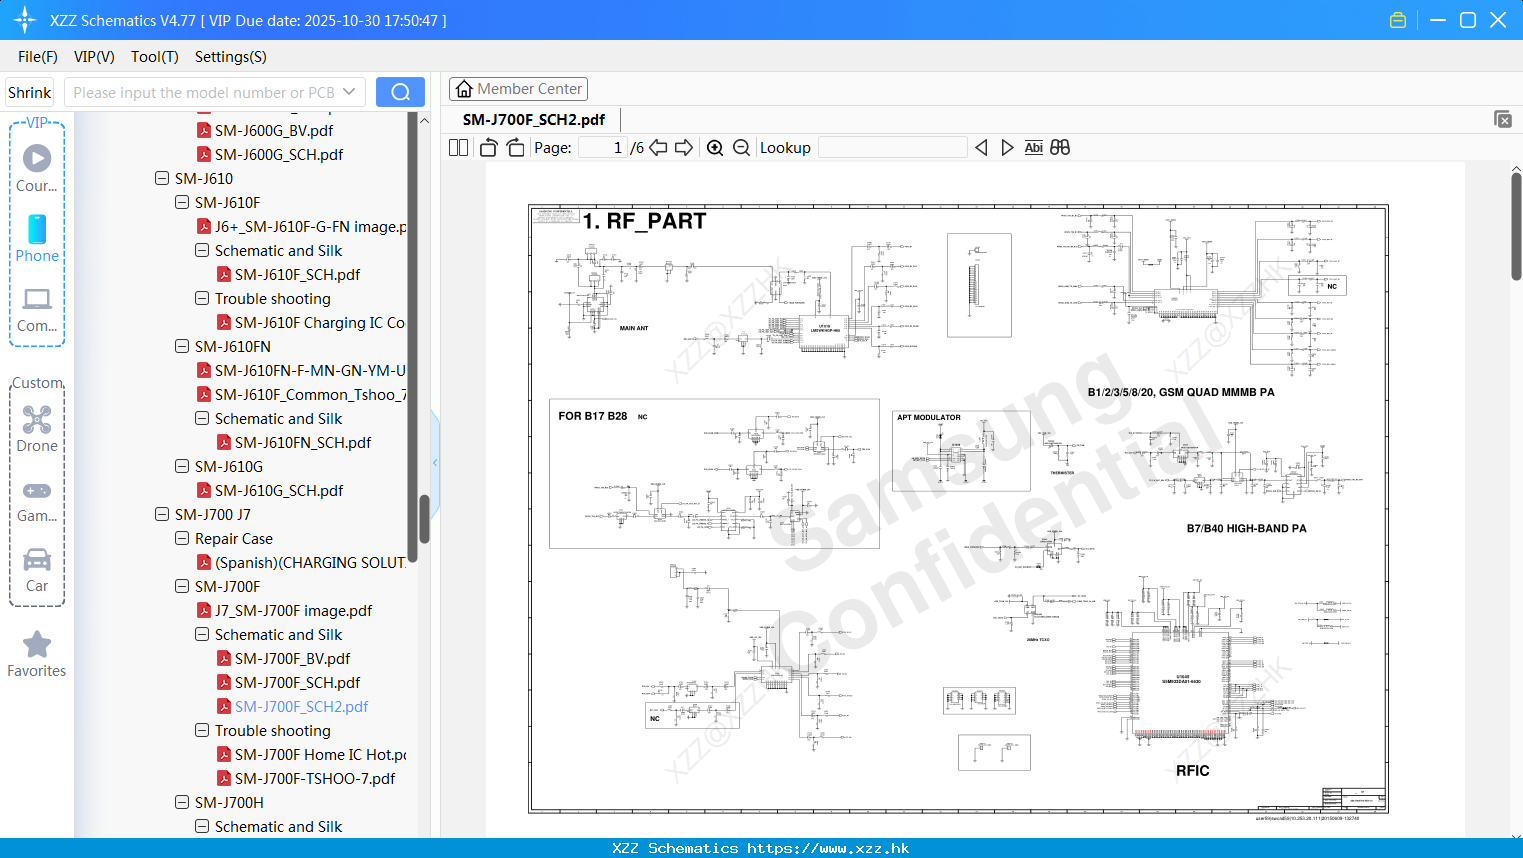The image size is (1523, 858).
Task: Toggle the two-page view icon
Action: point(458,147)
